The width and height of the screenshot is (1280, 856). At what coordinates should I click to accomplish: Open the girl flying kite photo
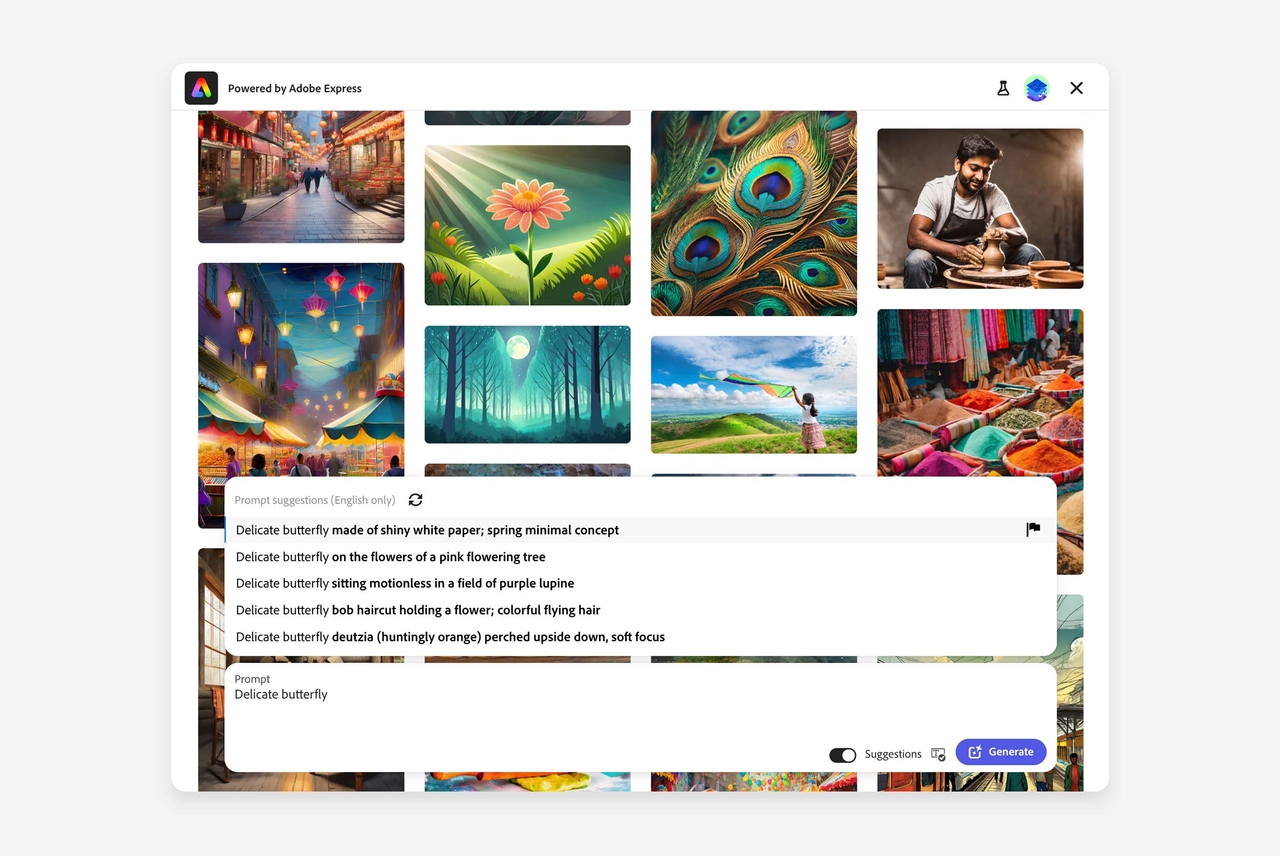coord(753,394)
